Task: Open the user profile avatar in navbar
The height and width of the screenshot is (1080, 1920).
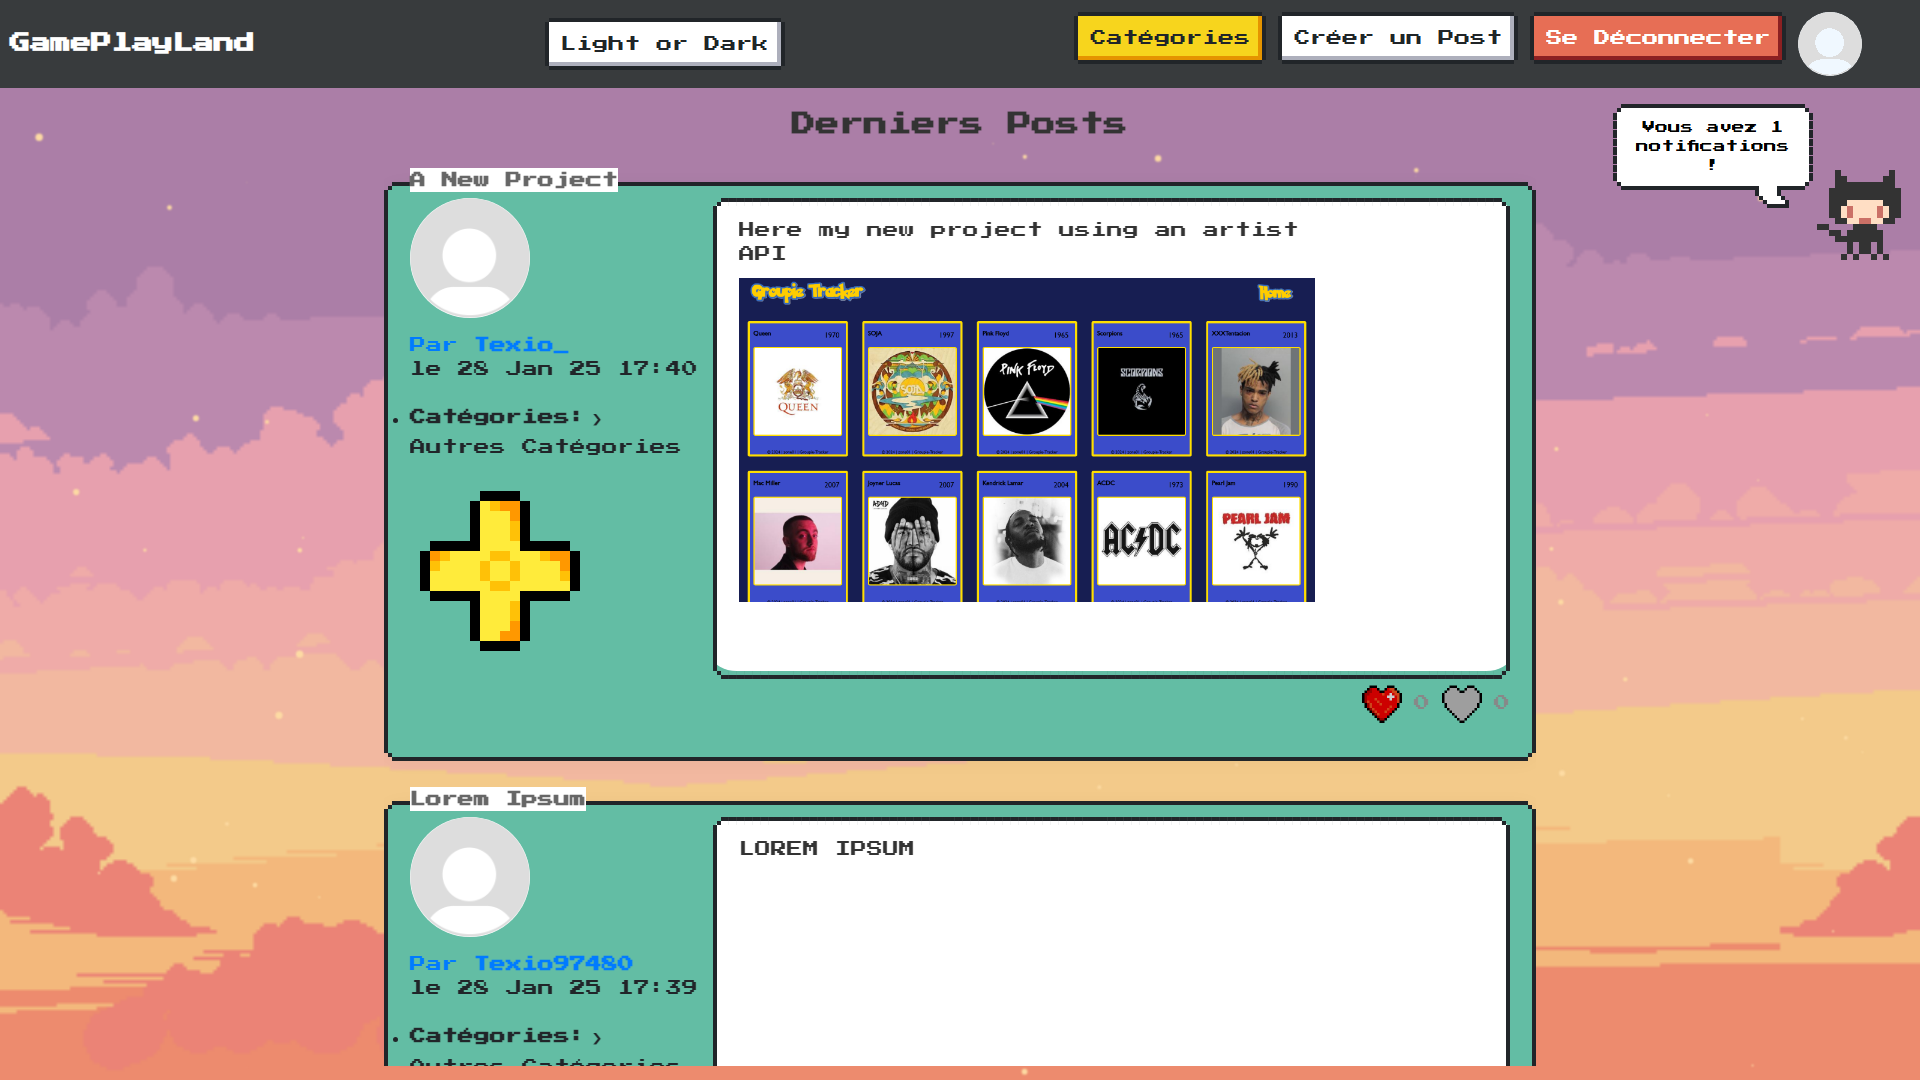Action: point(1829,44)
